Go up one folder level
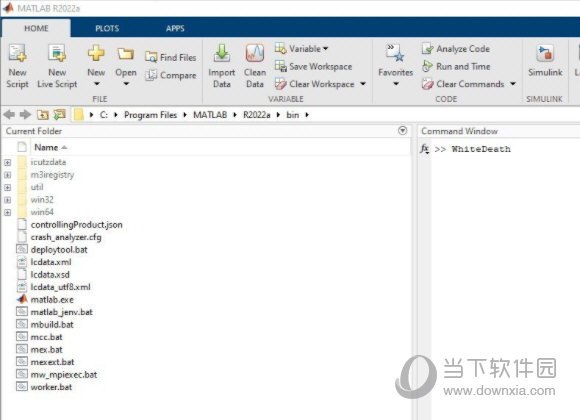The image size is (580, 420). click(43, 115)
